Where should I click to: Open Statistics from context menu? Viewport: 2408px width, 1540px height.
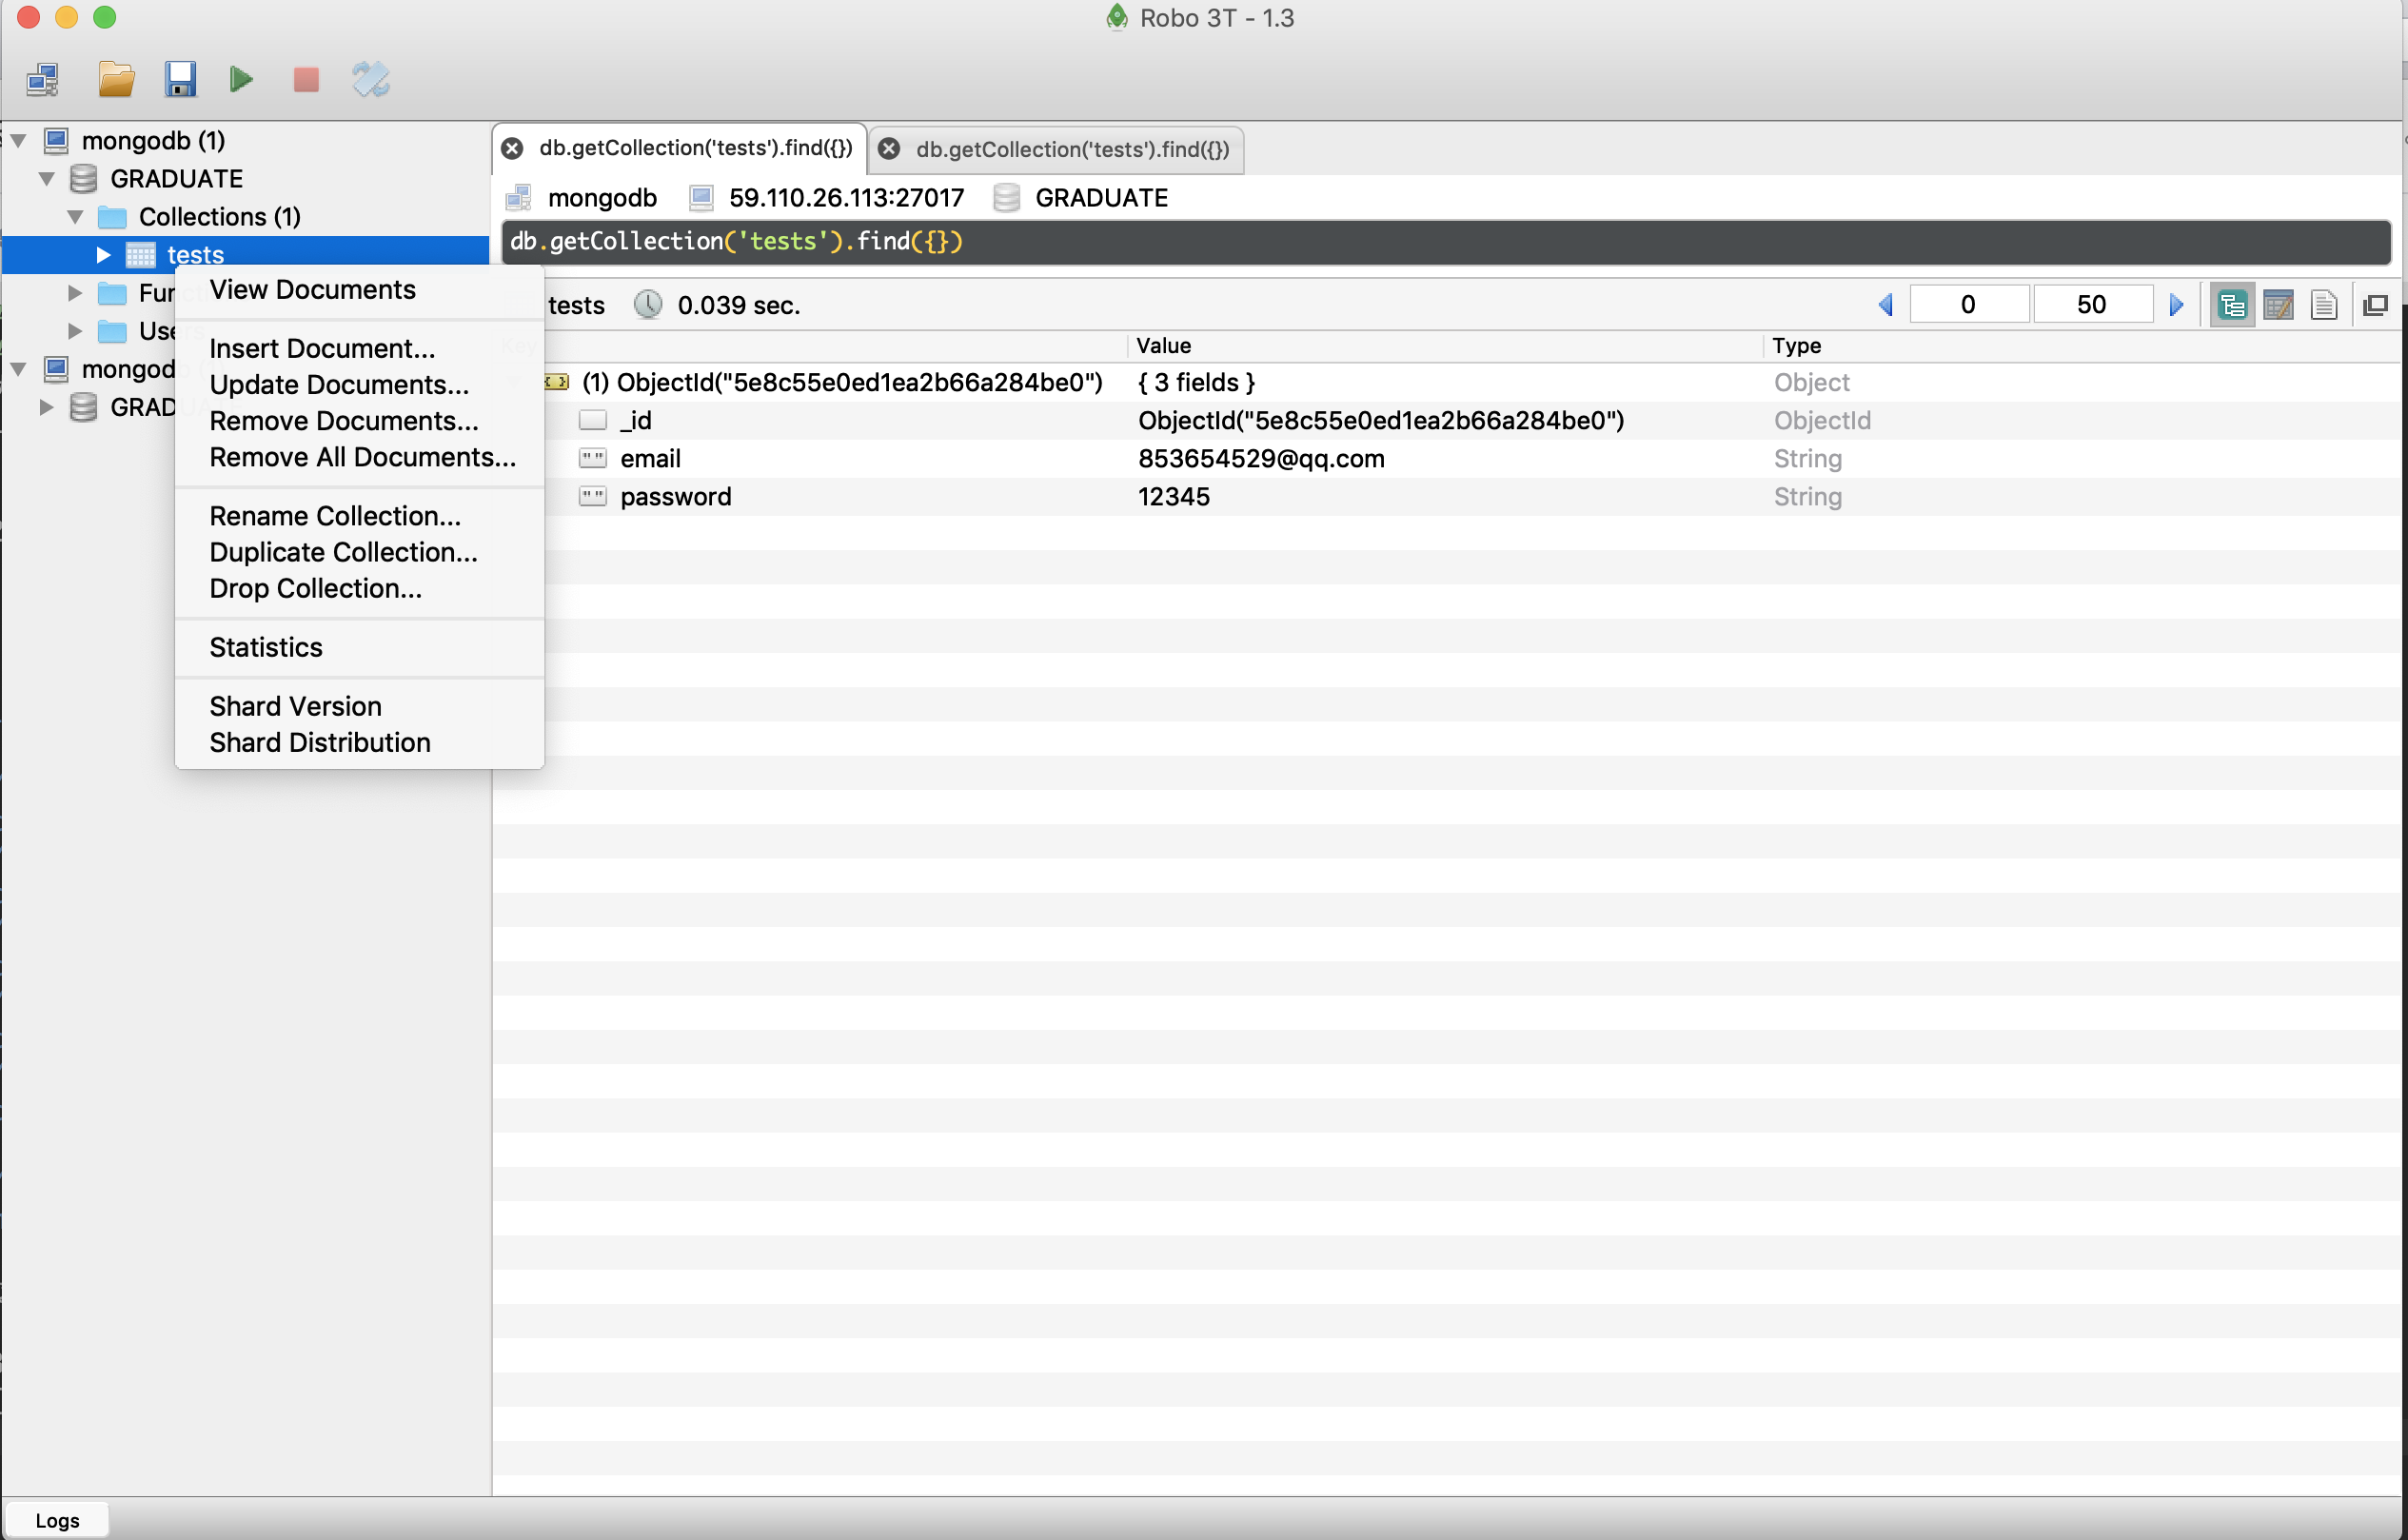(x=359, y=647)
